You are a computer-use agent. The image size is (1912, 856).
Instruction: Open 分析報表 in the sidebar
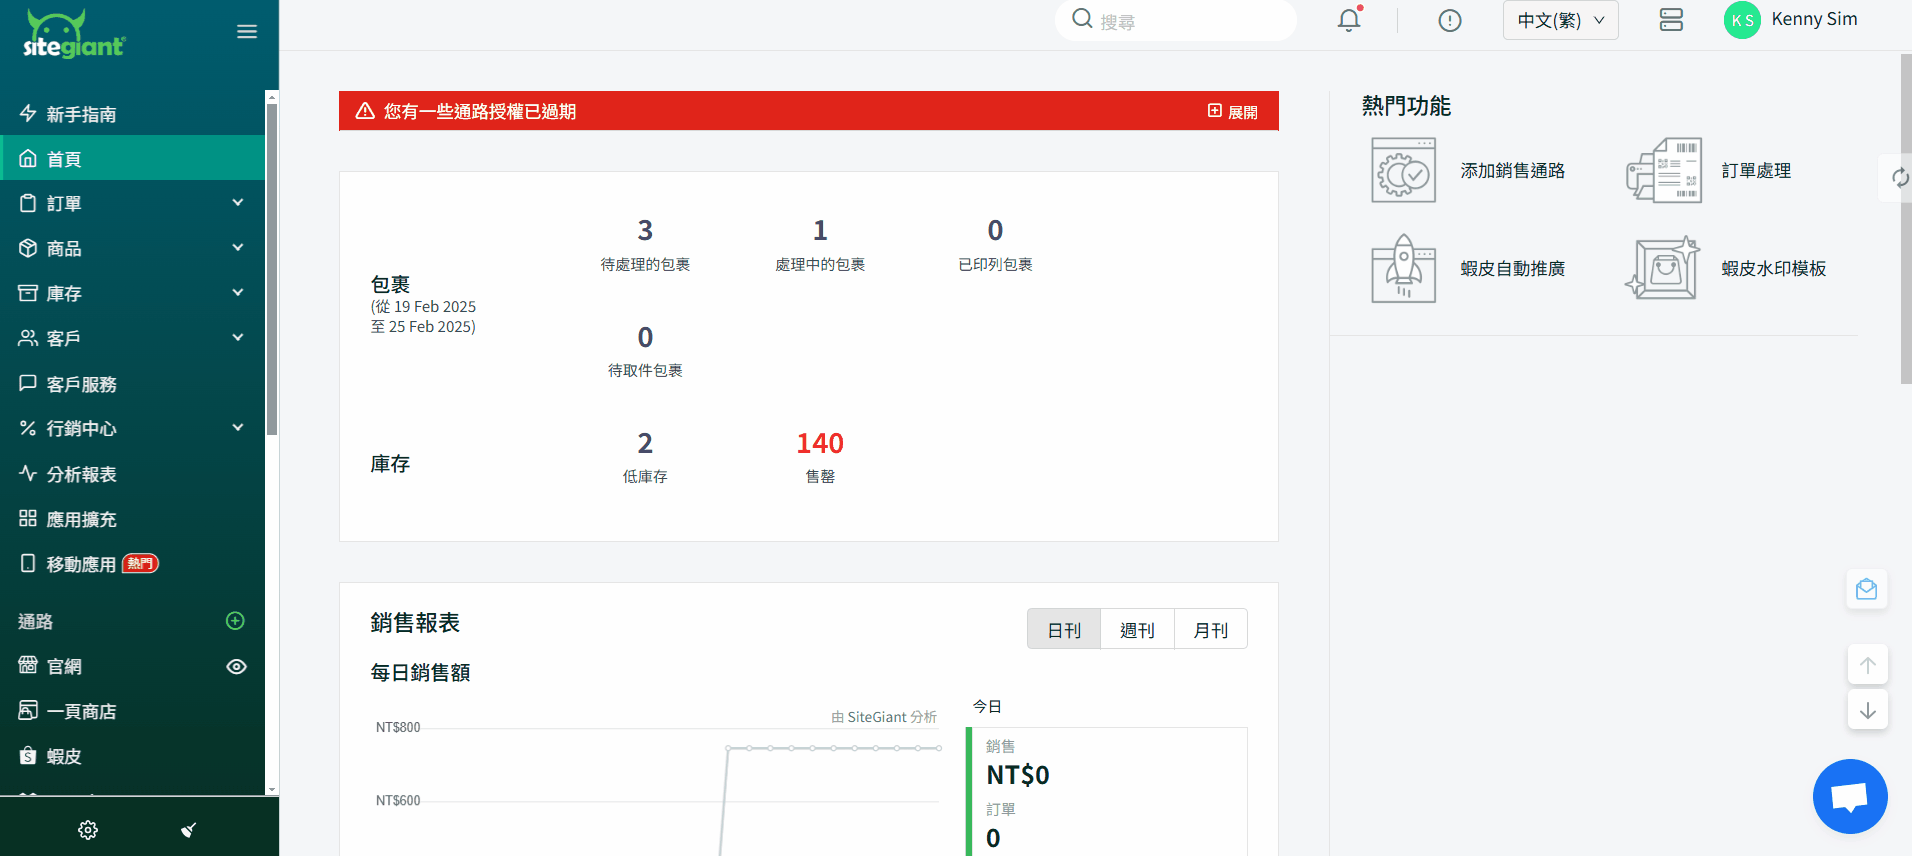click(82, 475)
